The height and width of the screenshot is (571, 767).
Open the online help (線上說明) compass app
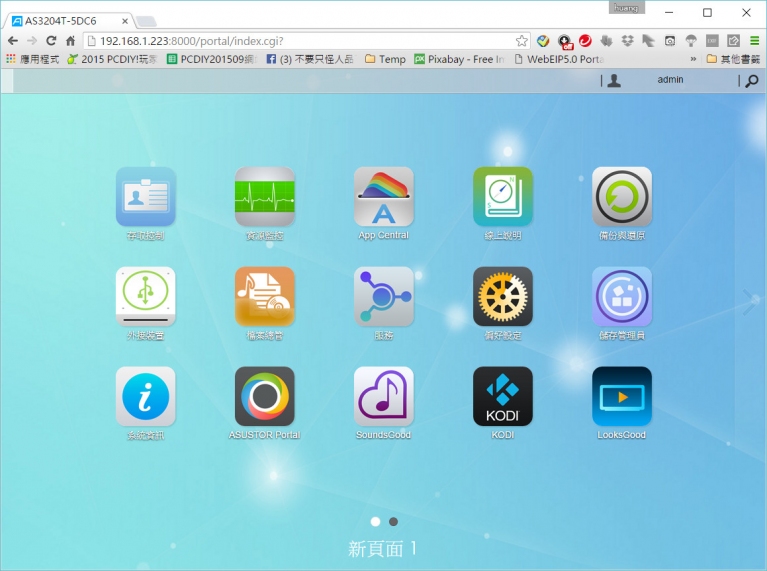503,196
